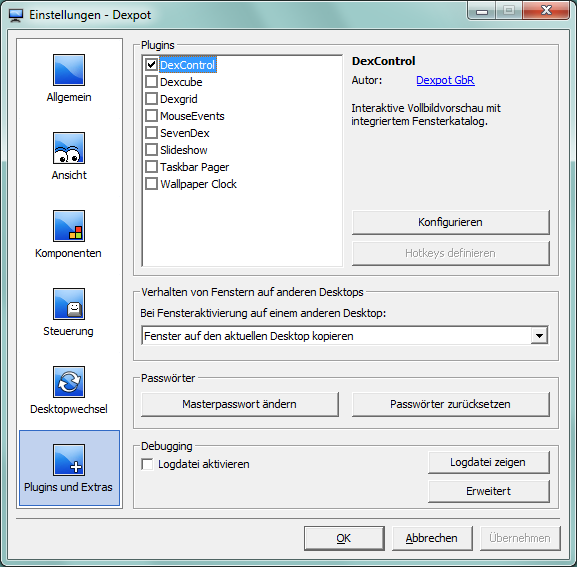Image resolution: width=577 pixels, height=567 pixels.
Task: Enable the Dexcube plugin checkbox
Action: point(151,82)
